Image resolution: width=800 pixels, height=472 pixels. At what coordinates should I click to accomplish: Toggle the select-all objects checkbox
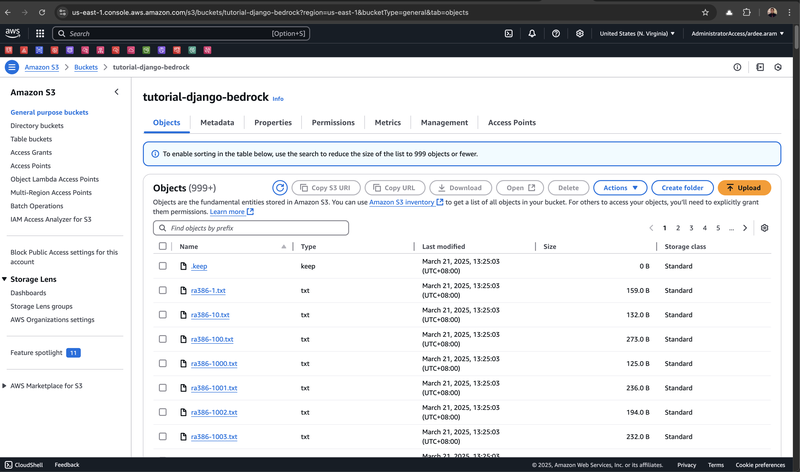pyautogui.click(x=163, y=246)
